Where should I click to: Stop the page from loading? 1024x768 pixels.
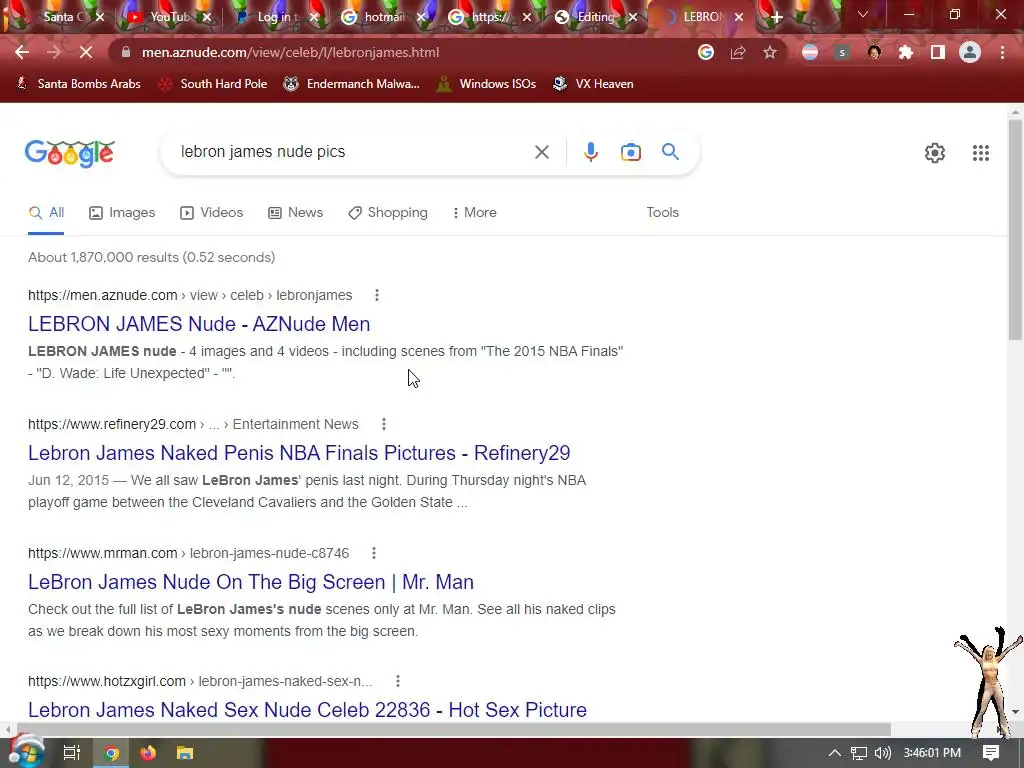click(x=86, y=52)
